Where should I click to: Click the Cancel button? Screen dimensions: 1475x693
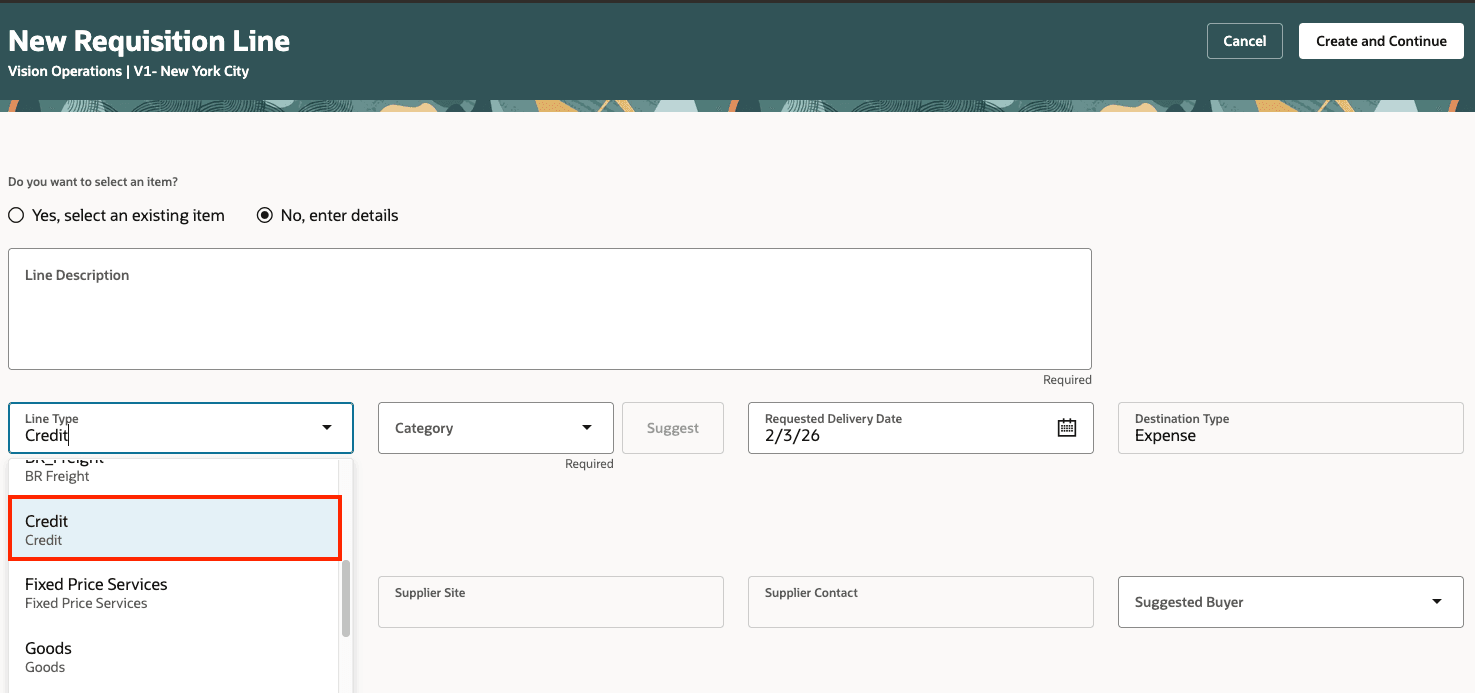[1244, 41]
